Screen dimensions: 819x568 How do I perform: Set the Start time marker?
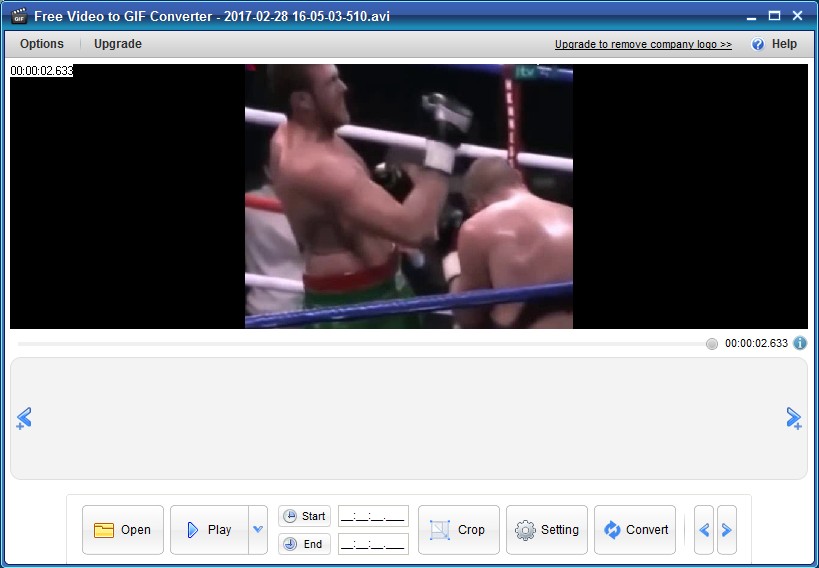coord(305,516)
